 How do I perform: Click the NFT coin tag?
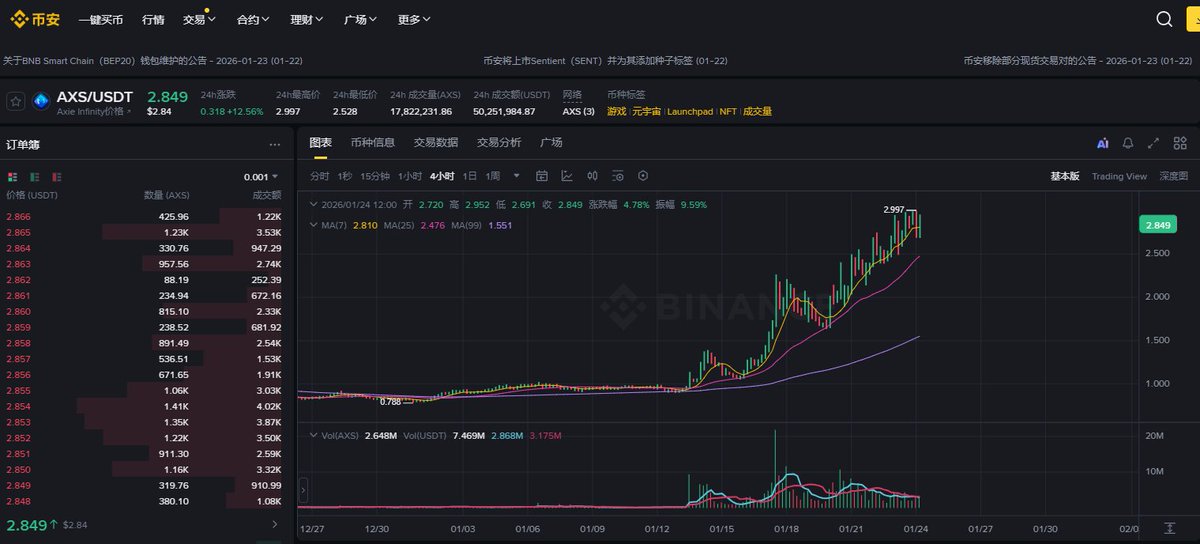(728, 111)
